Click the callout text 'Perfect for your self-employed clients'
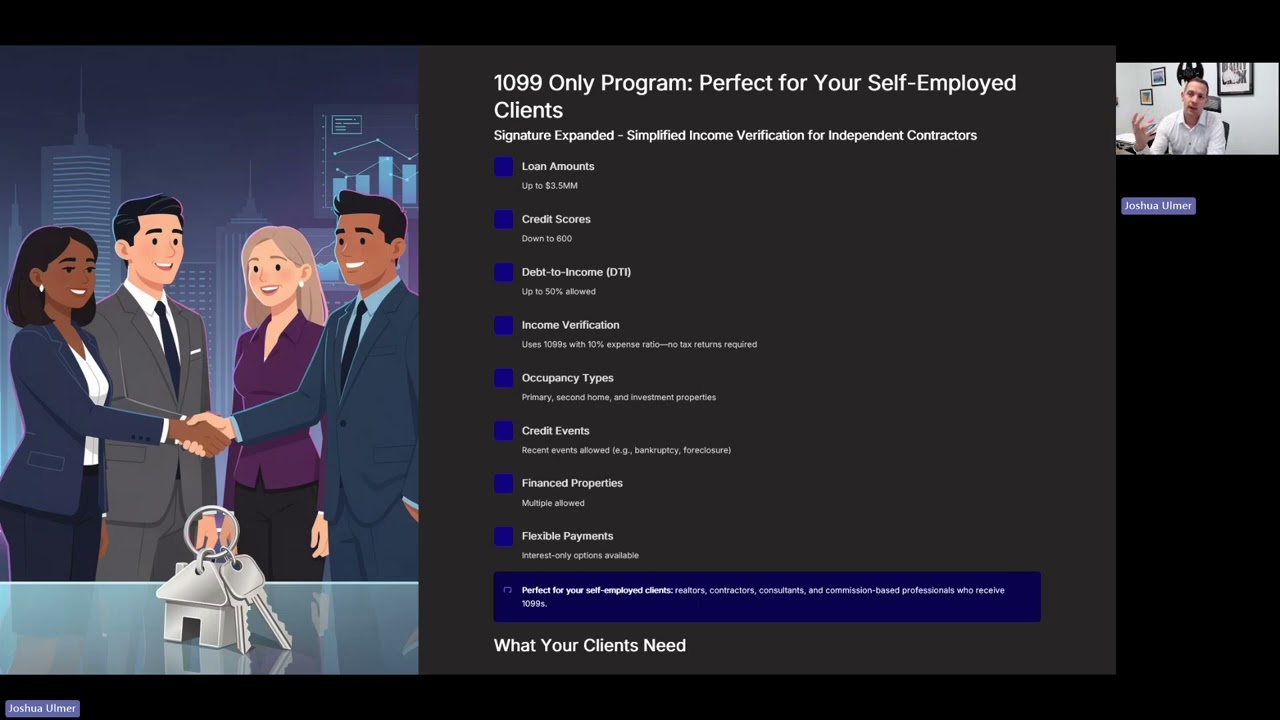 point(597,590)
